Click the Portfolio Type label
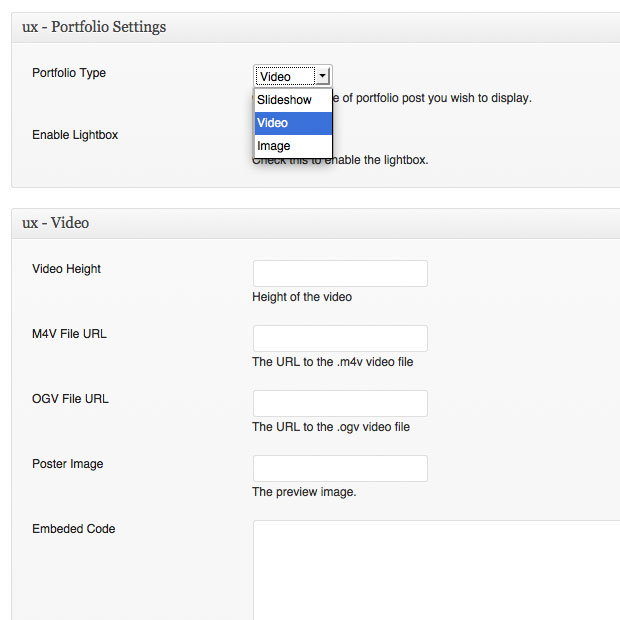 pos(69,73)
